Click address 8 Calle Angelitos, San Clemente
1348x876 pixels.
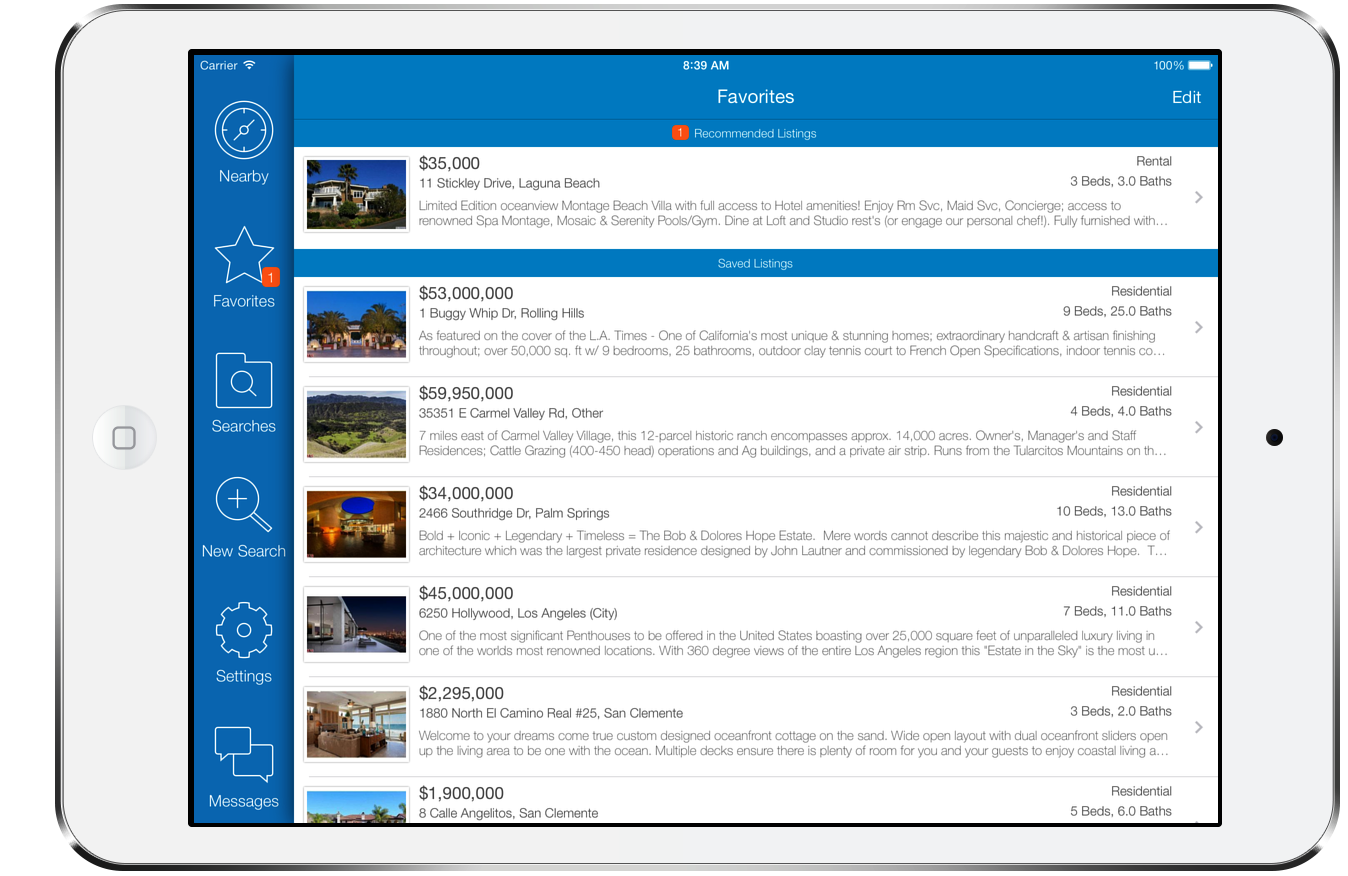pos(508,813)
